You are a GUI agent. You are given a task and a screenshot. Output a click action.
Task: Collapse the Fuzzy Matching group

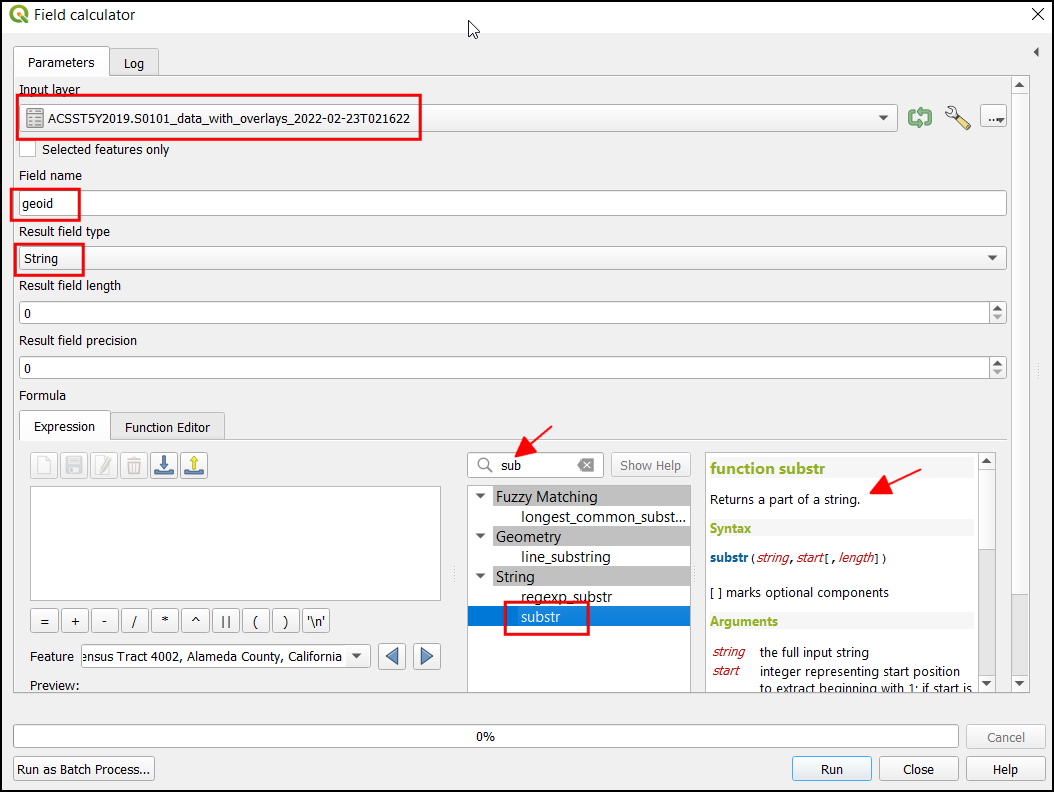[x=482, y=497]
